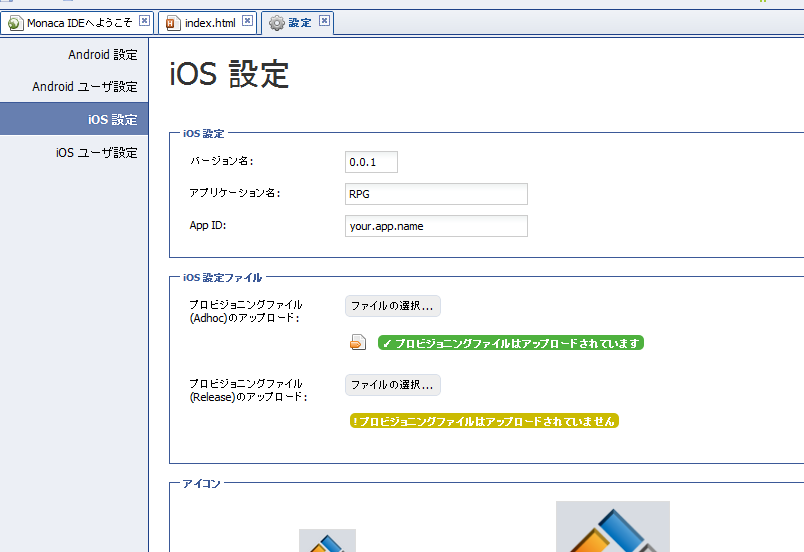Click the アプリケーション名 field containing RPG
804x552 pixels.
[436, 194]
